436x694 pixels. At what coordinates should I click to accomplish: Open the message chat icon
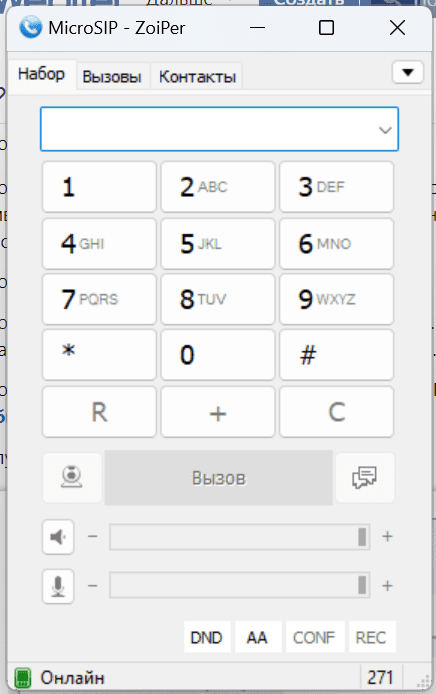[365, 477]
